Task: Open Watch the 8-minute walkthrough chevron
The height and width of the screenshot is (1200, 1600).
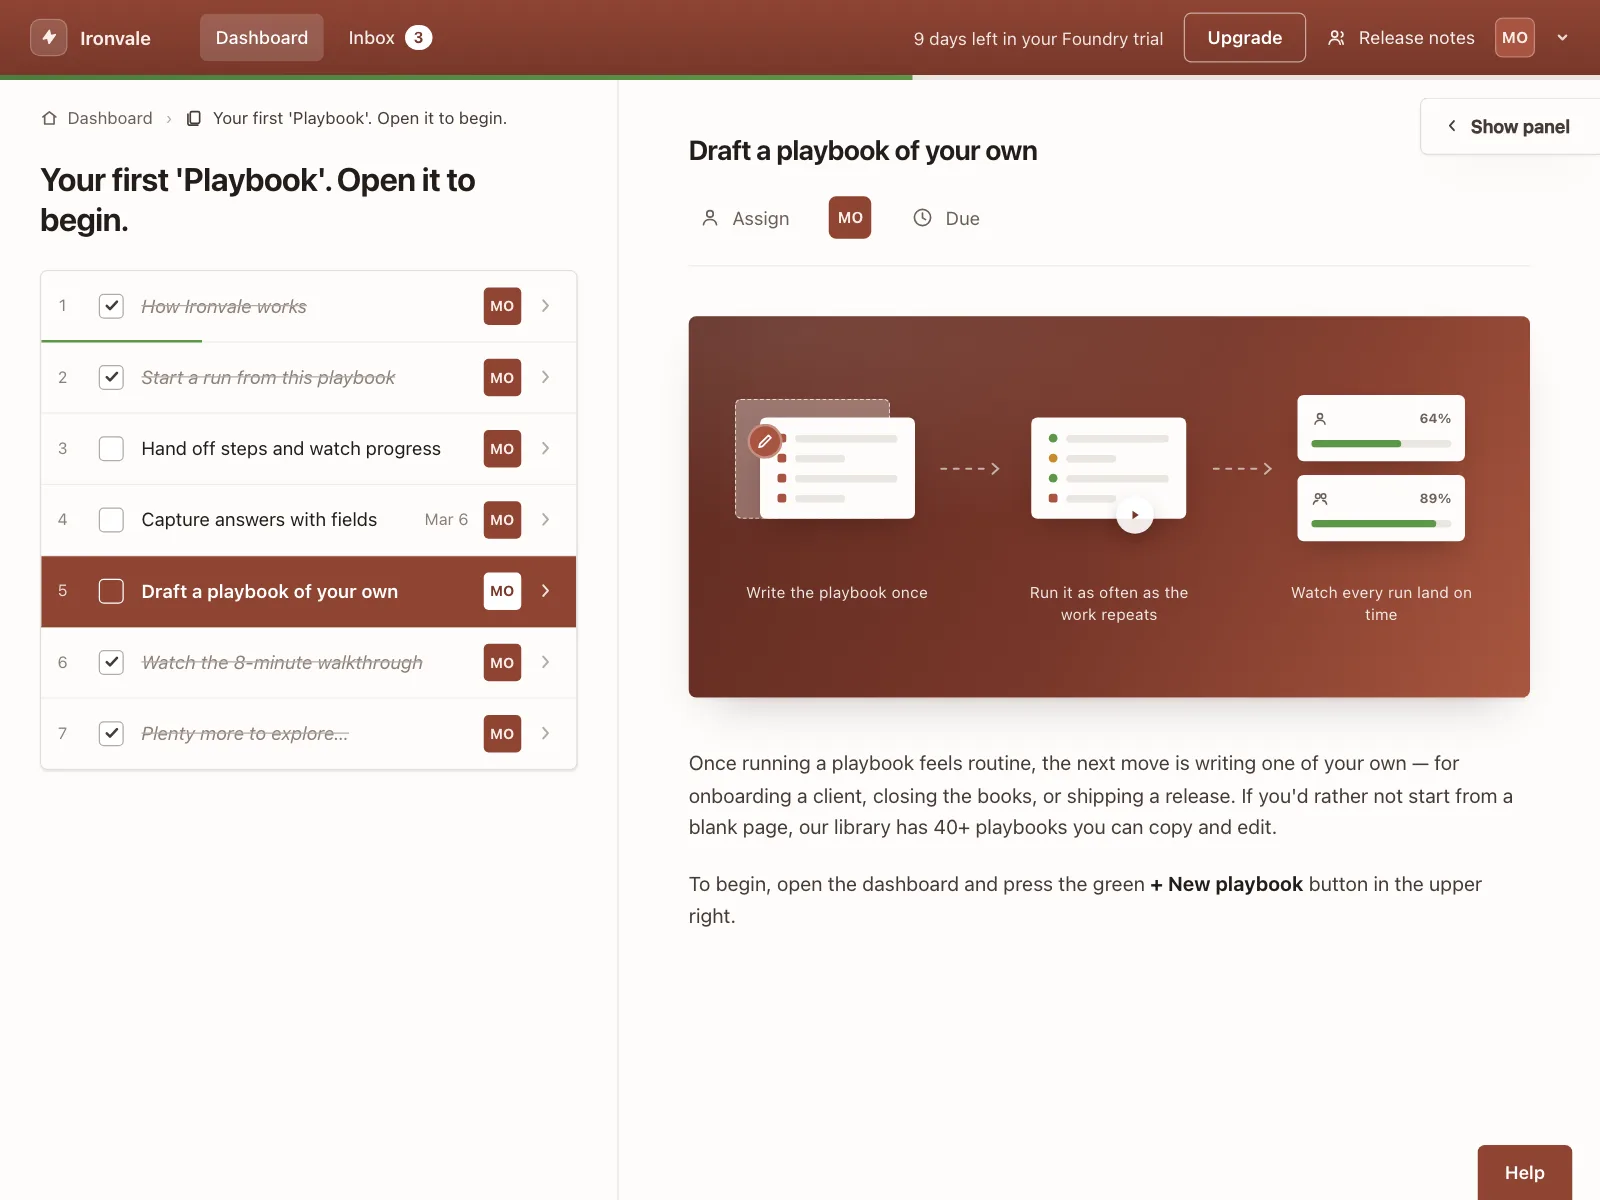Action: click(x=545, y=662)
